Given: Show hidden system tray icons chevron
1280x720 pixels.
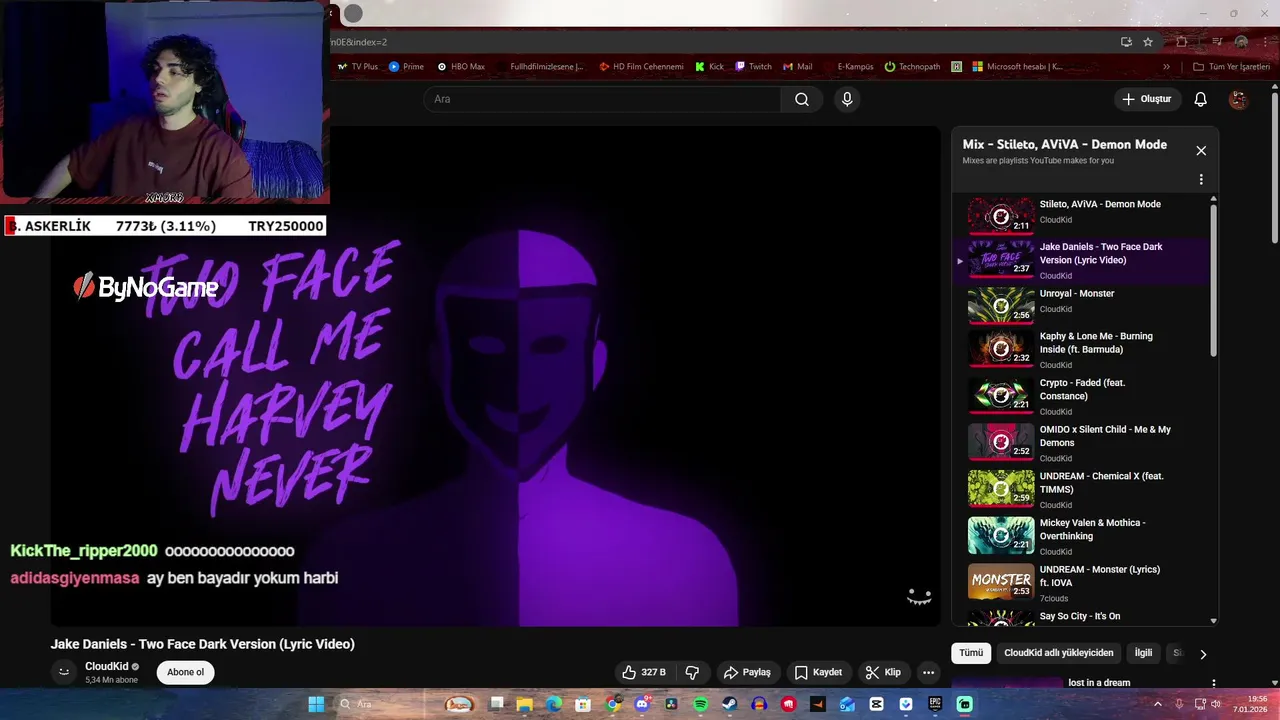Looking at the screenshot, I should pyautogui.click(x=1159, y=704).
